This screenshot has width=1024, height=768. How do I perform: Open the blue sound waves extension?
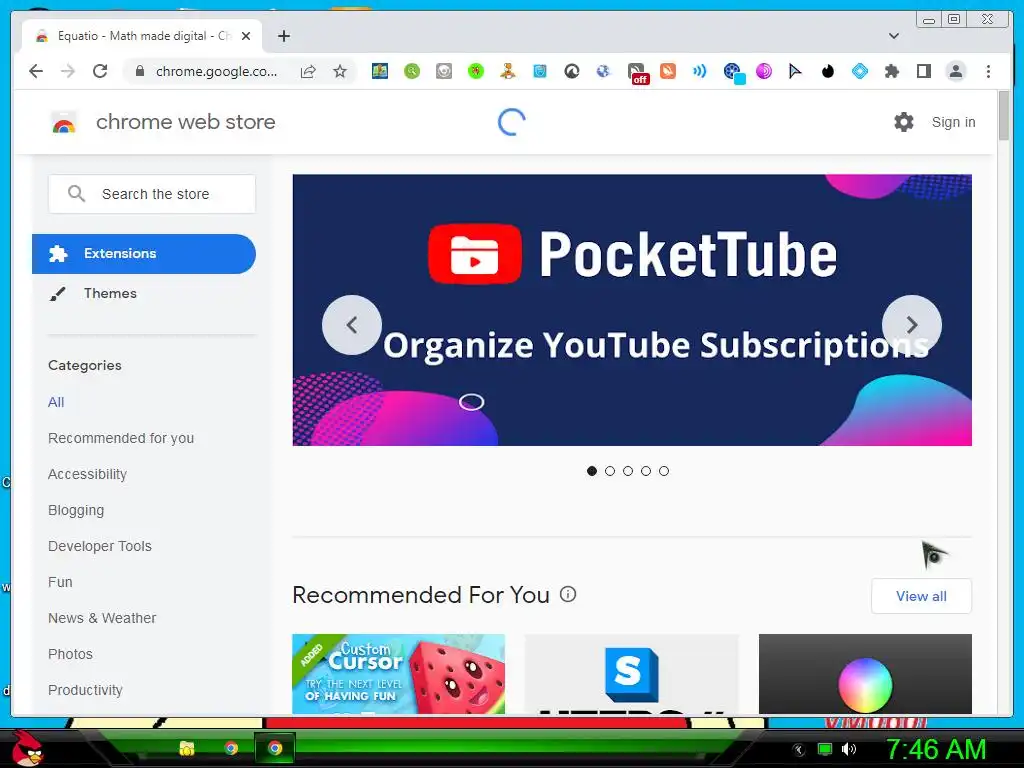coord(699,71)
